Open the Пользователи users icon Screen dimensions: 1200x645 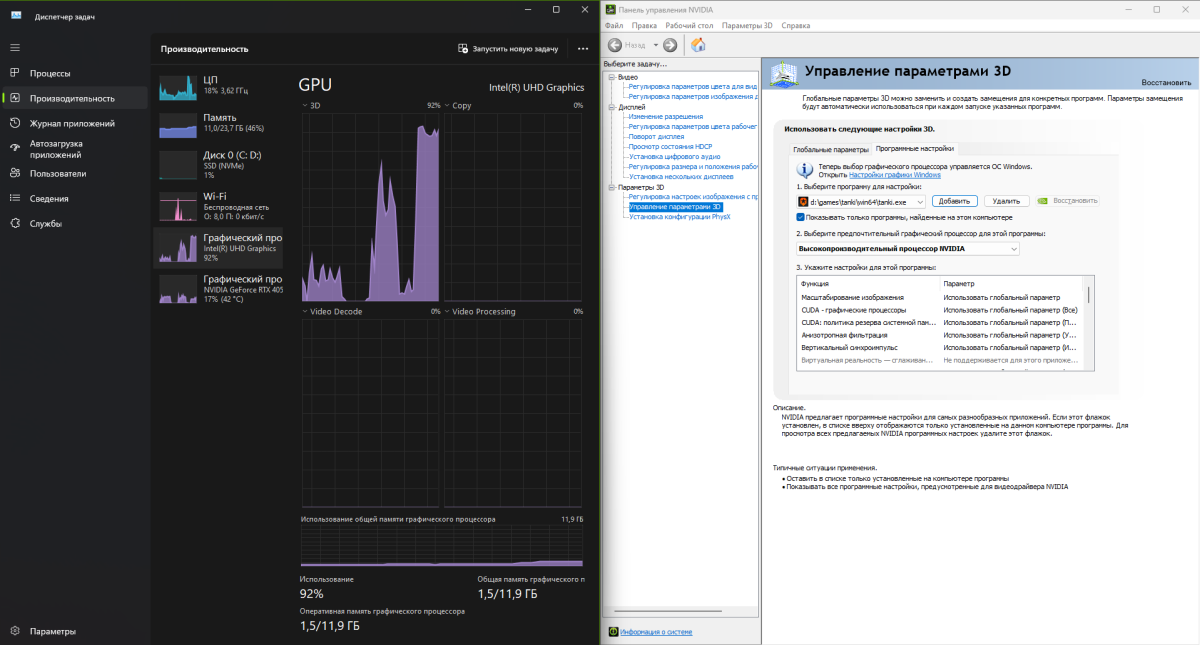[15, 173]
